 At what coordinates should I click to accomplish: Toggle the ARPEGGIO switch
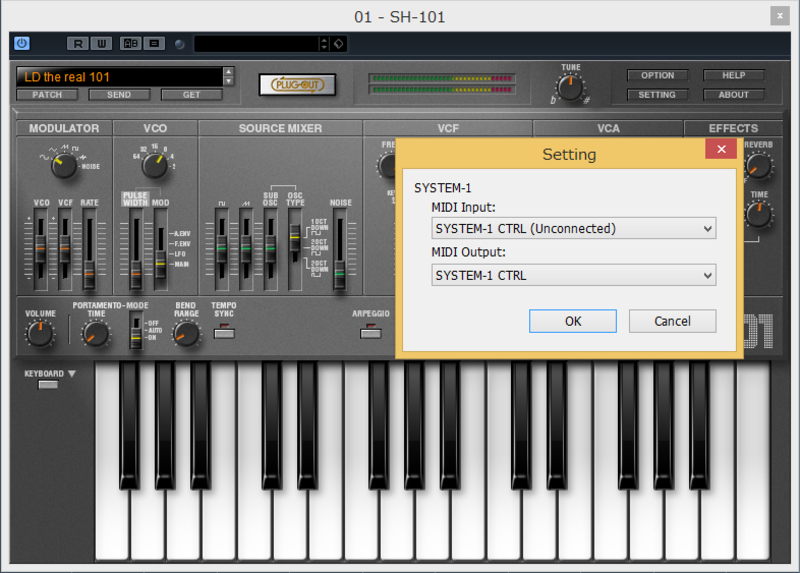(370, 333)
